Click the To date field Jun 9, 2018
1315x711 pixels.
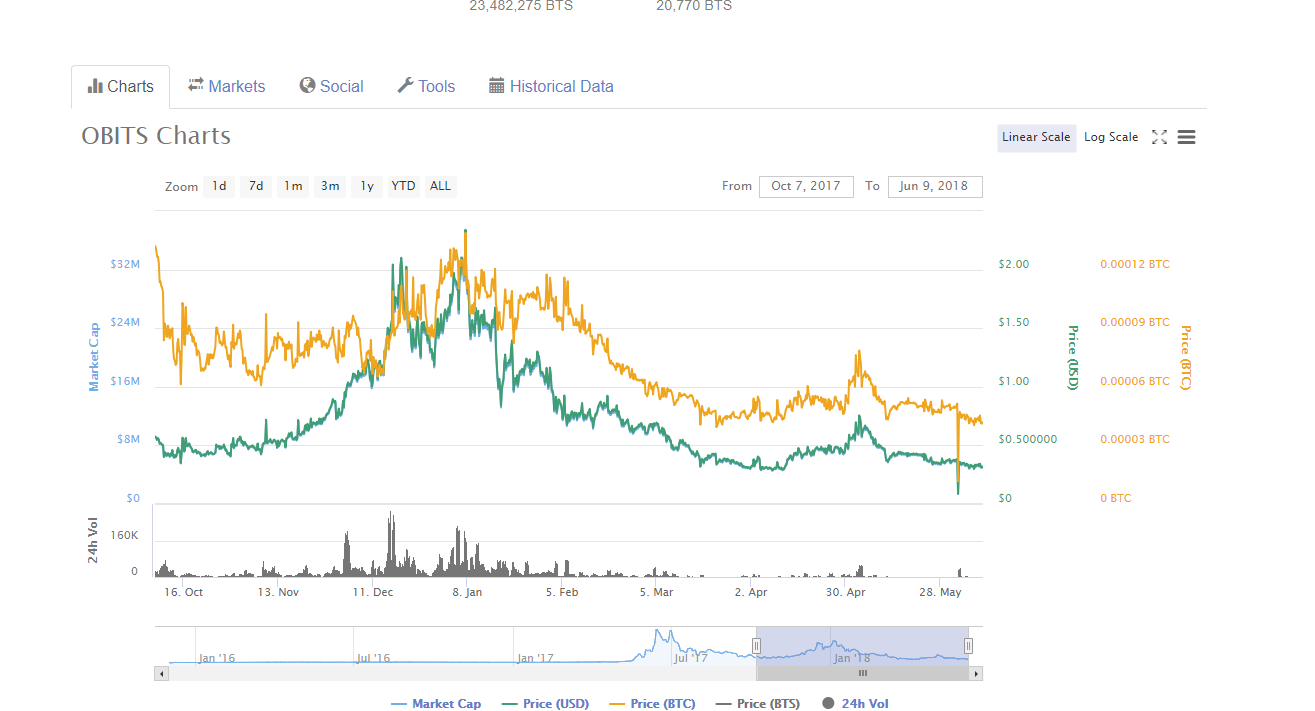coord(935,186)
